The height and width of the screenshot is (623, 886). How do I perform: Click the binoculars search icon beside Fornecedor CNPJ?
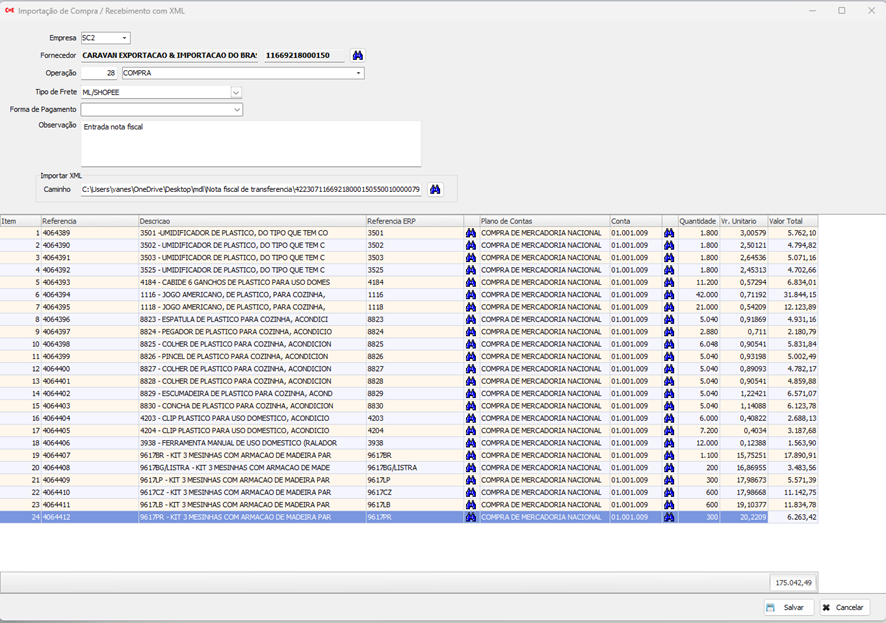click(x=358, y=55)
